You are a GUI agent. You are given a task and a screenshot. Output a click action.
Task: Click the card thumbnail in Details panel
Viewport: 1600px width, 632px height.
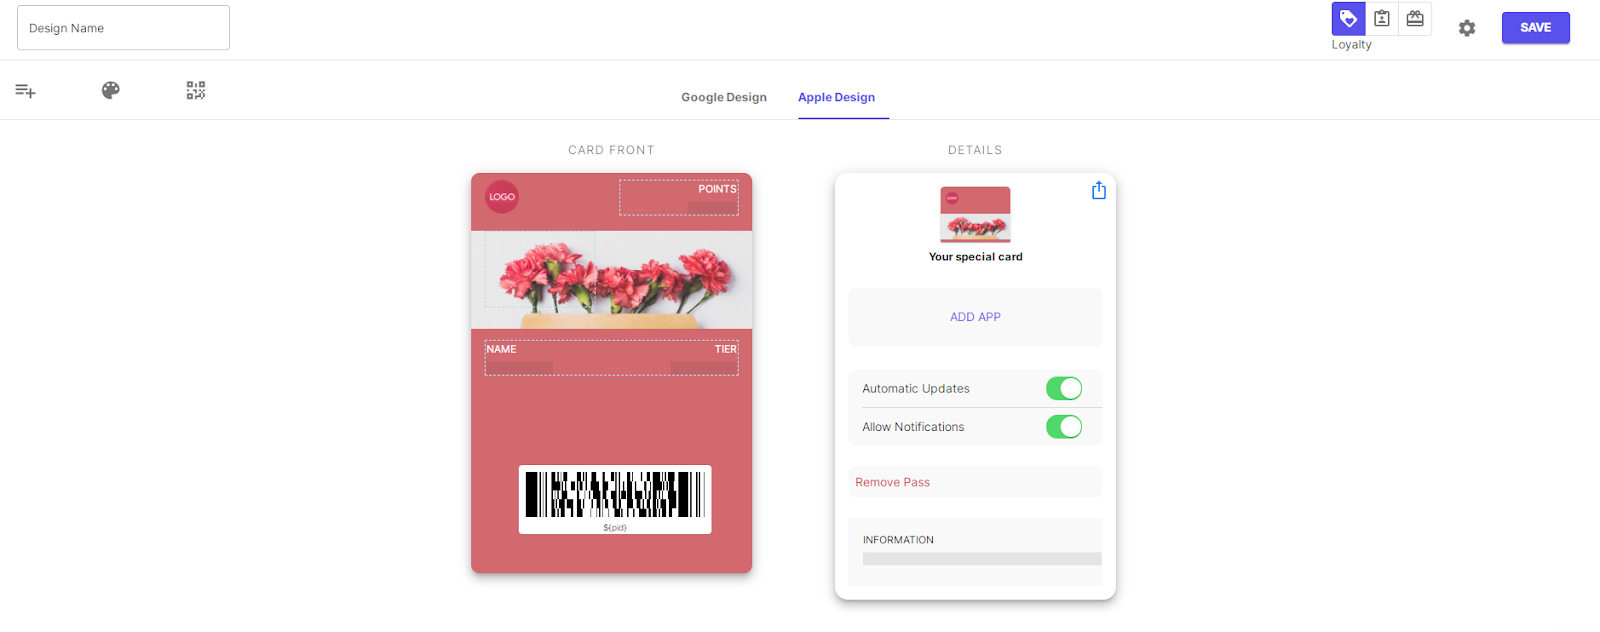[975, 214]
